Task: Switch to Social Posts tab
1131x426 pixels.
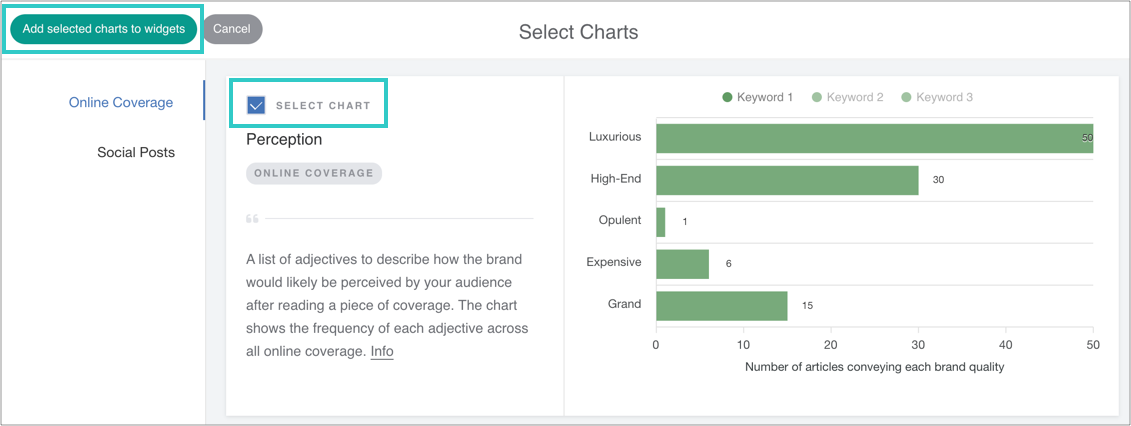Action: pyautogui.click(x=136, y=152)
